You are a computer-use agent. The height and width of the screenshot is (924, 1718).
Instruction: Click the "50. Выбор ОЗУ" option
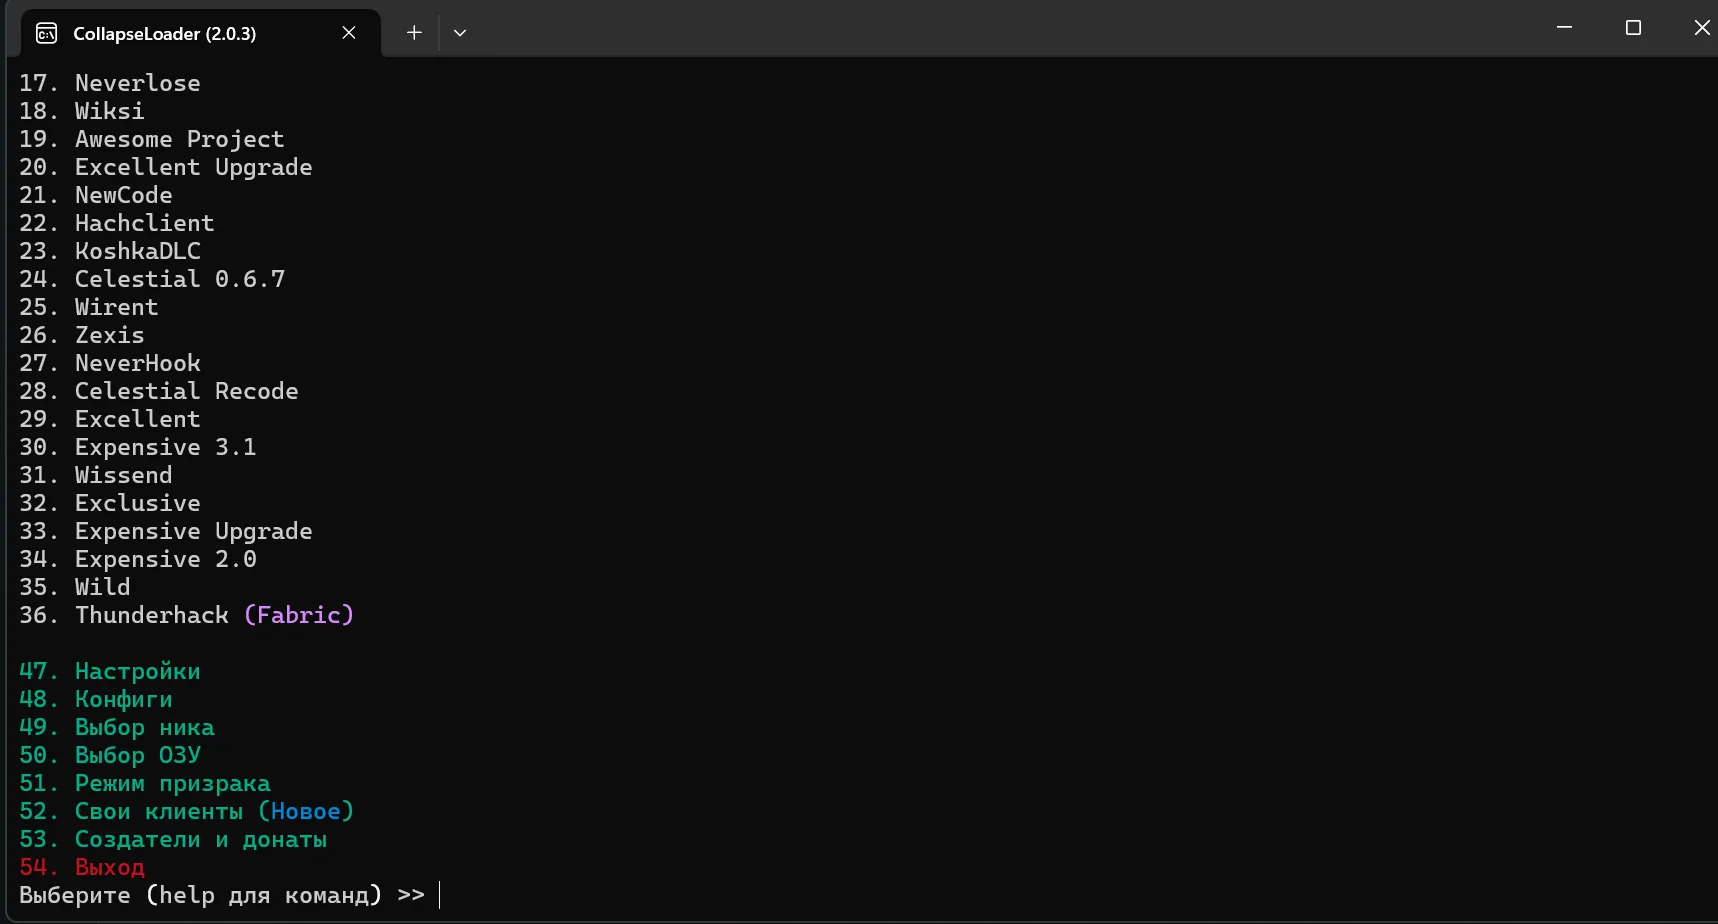click(110, 755)
